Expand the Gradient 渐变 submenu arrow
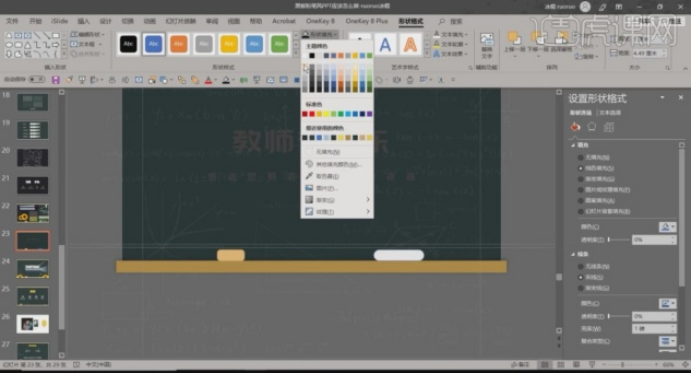The image size is (692, 373). (368, 200)
